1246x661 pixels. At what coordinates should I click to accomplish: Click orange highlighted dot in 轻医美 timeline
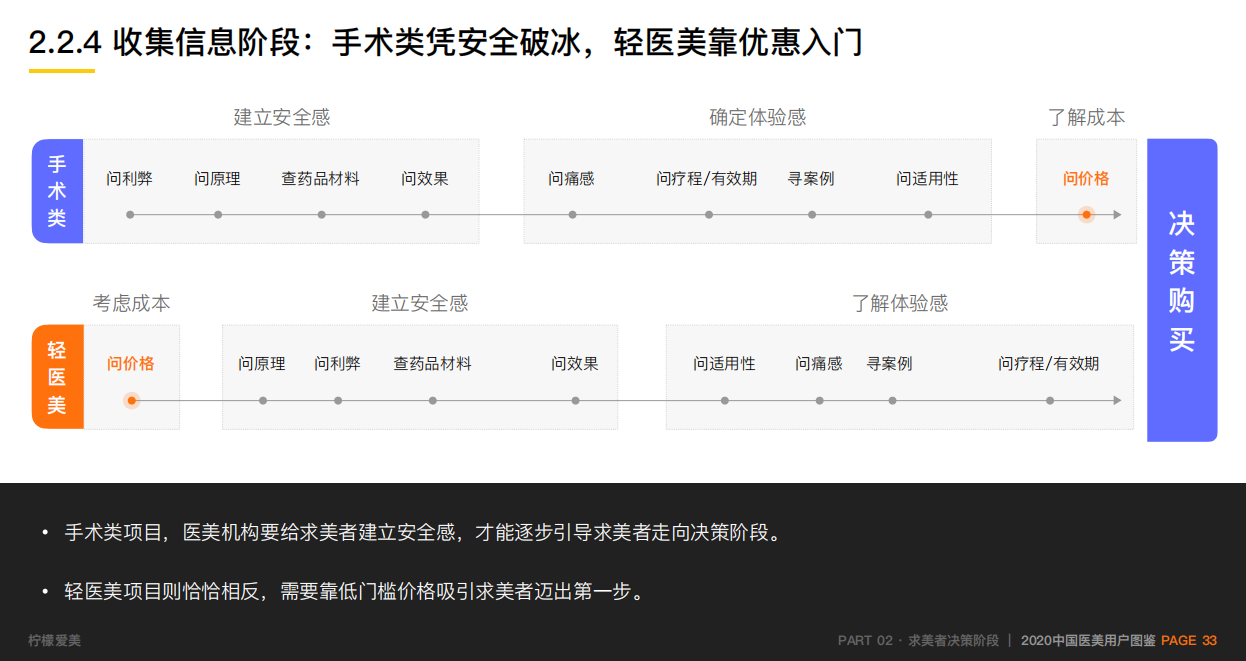click(x=131, y=400)
